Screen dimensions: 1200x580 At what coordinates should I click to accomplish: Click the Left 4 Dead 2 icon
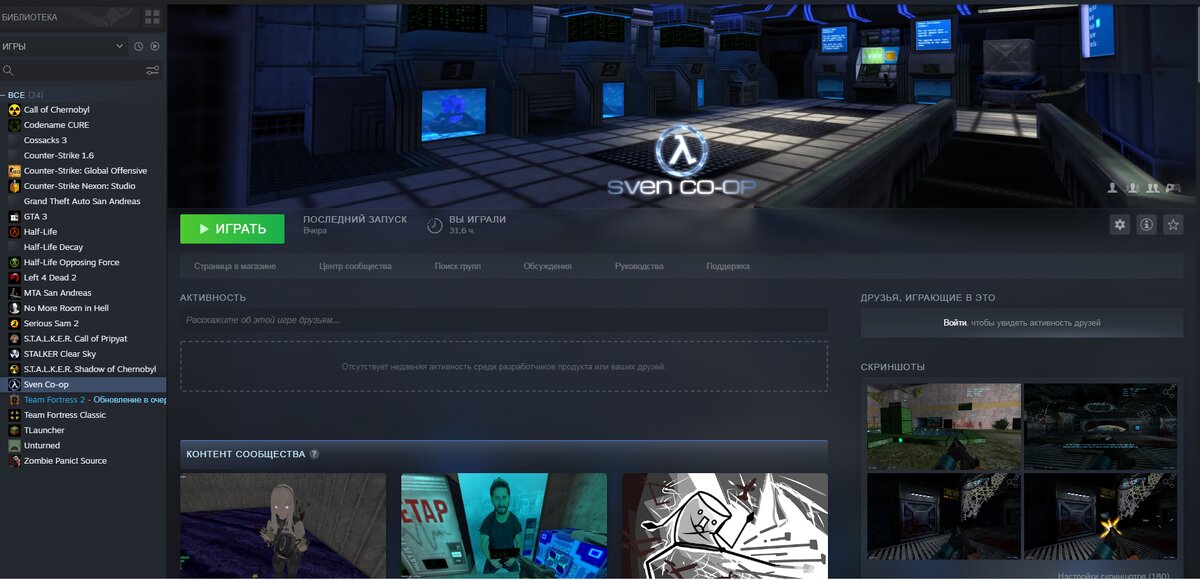pos(14,278)
